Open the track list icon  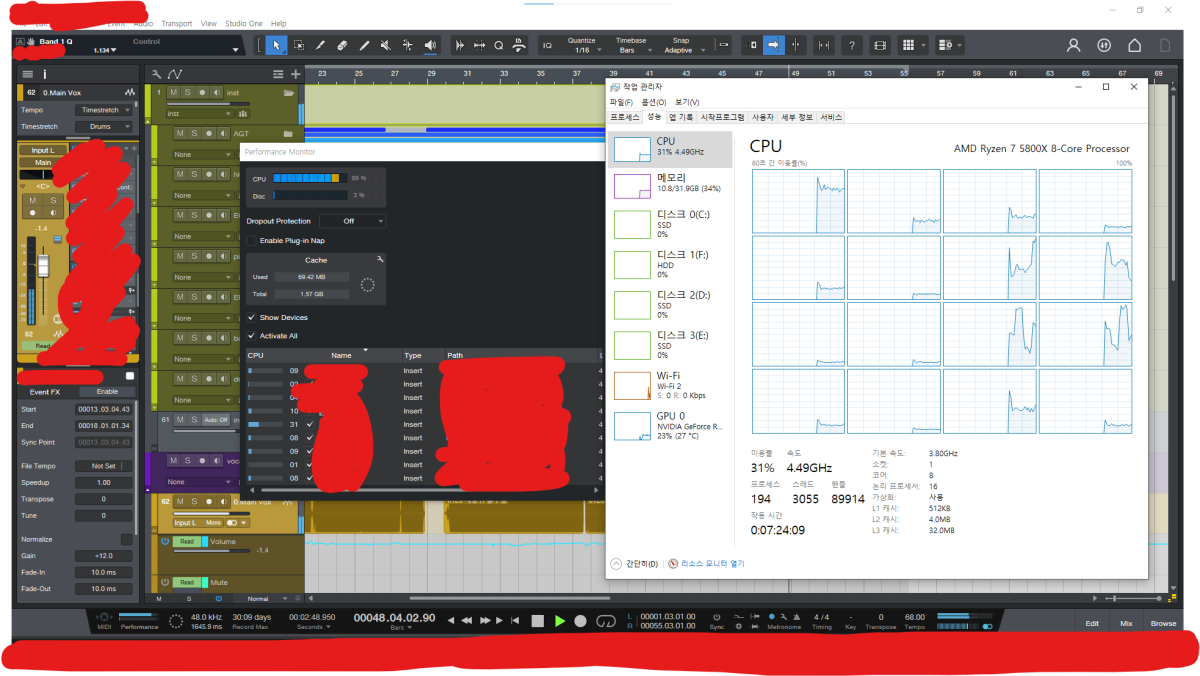pyautogui.click(x=278, y=74)
